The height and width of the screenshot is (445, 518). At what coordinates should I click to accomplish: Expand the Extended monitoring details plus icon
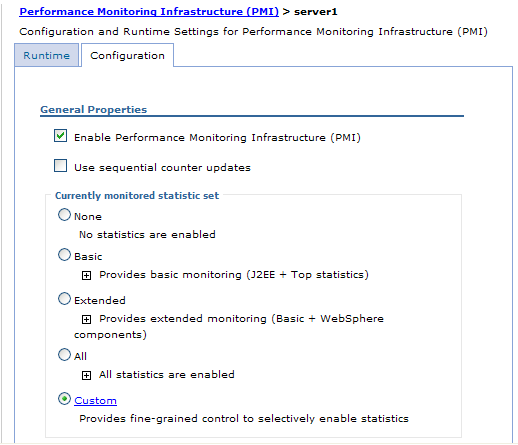pyautogui.click(x=86, y=319)
